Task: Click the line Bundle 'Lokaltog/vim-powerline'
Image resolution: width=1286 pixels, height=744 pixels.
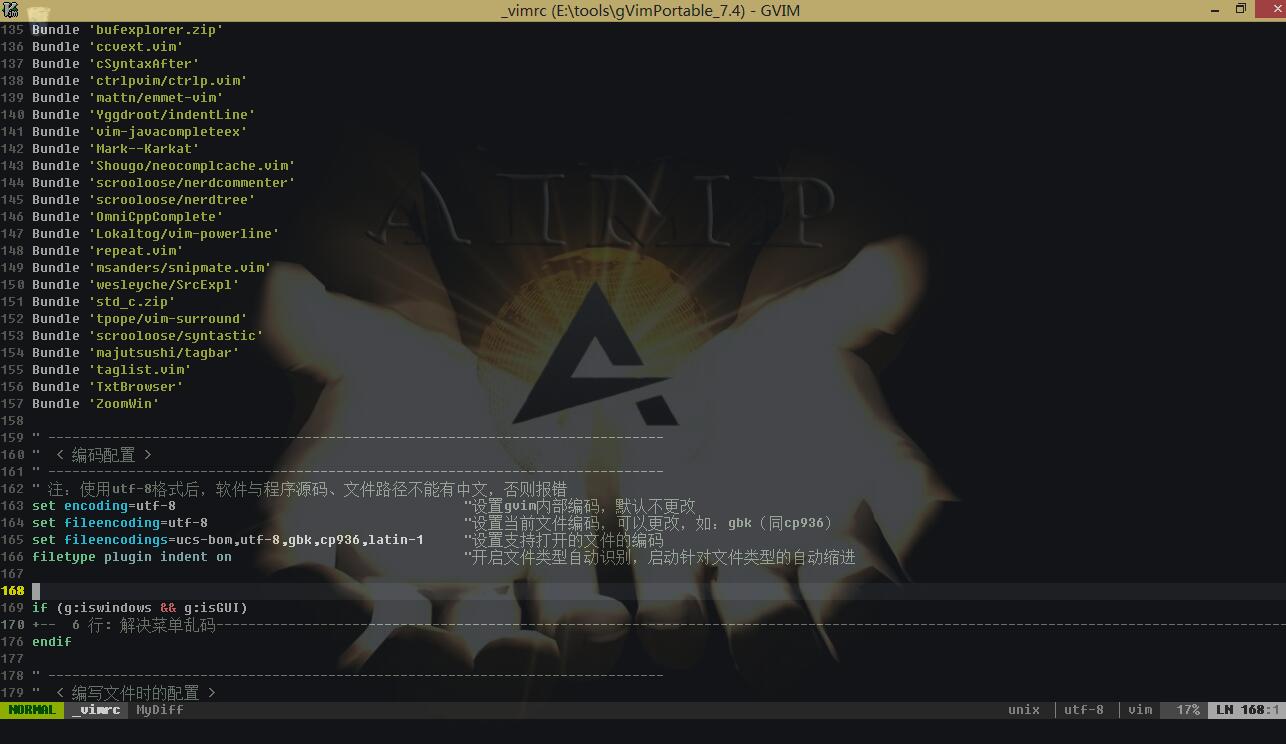Action: pyautogui.click(x=156, y=234)
